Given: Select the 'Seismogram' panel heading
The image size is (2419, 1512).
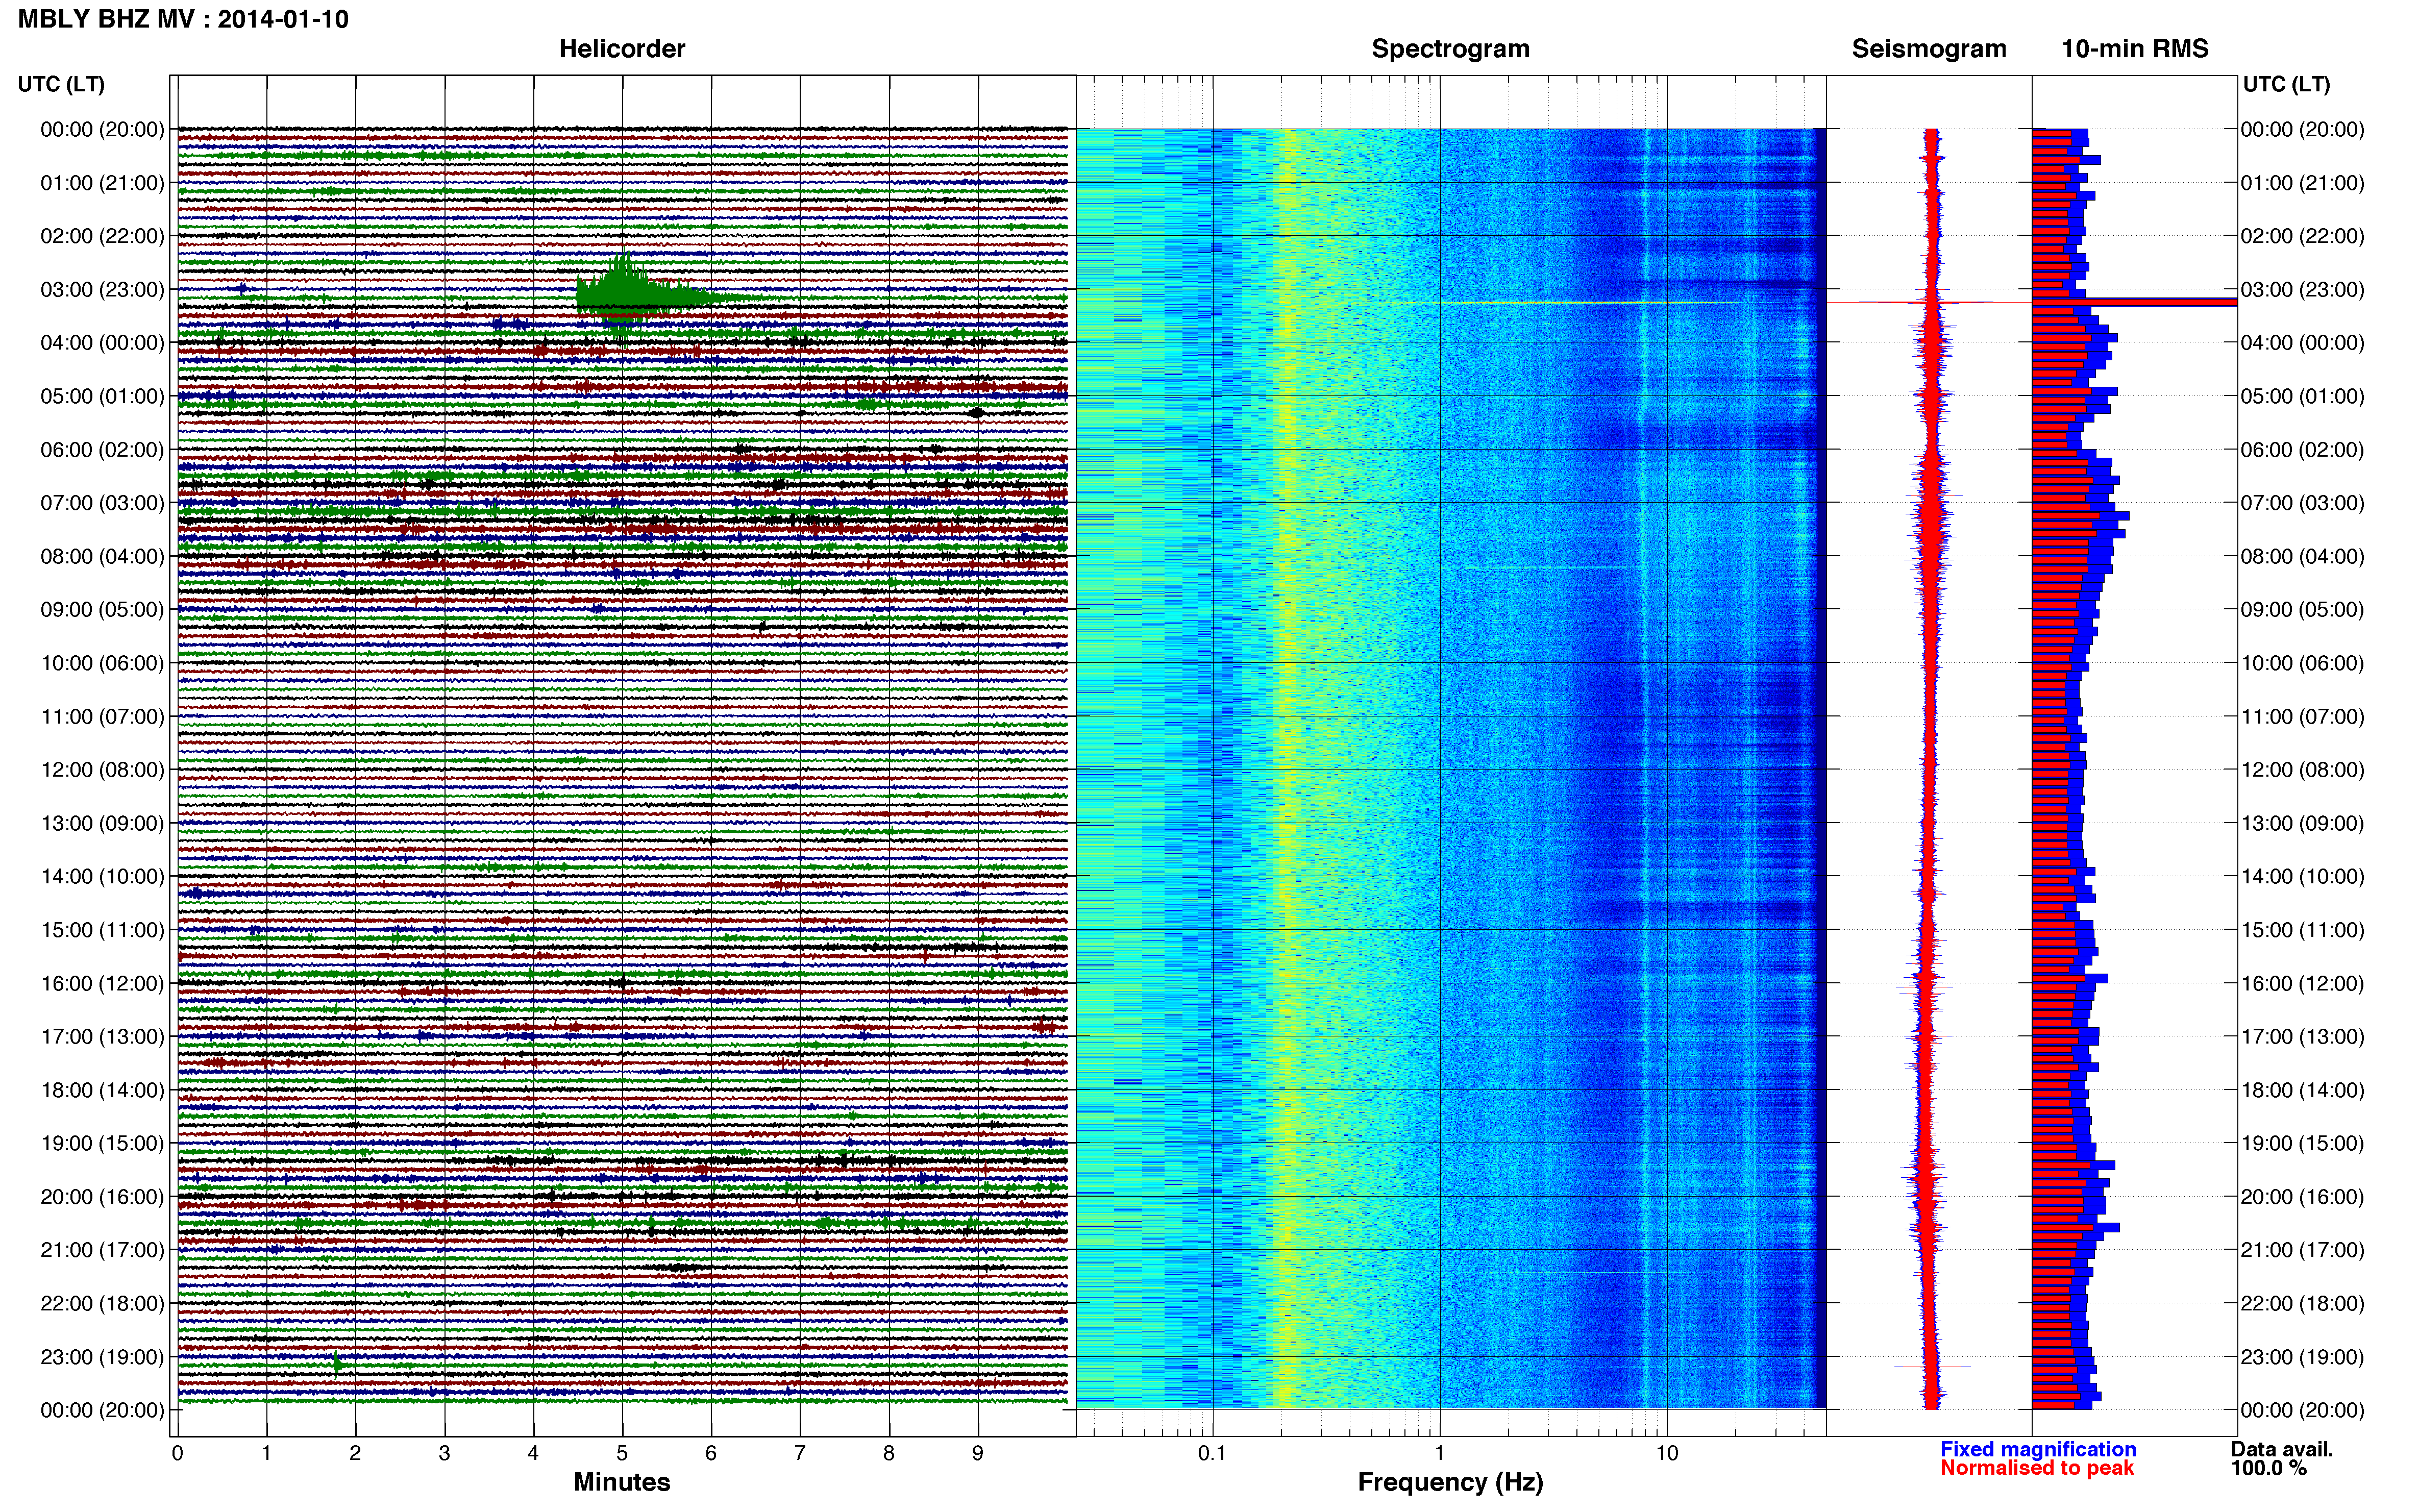Looking at the screenshot, I should coord(1929,49).
